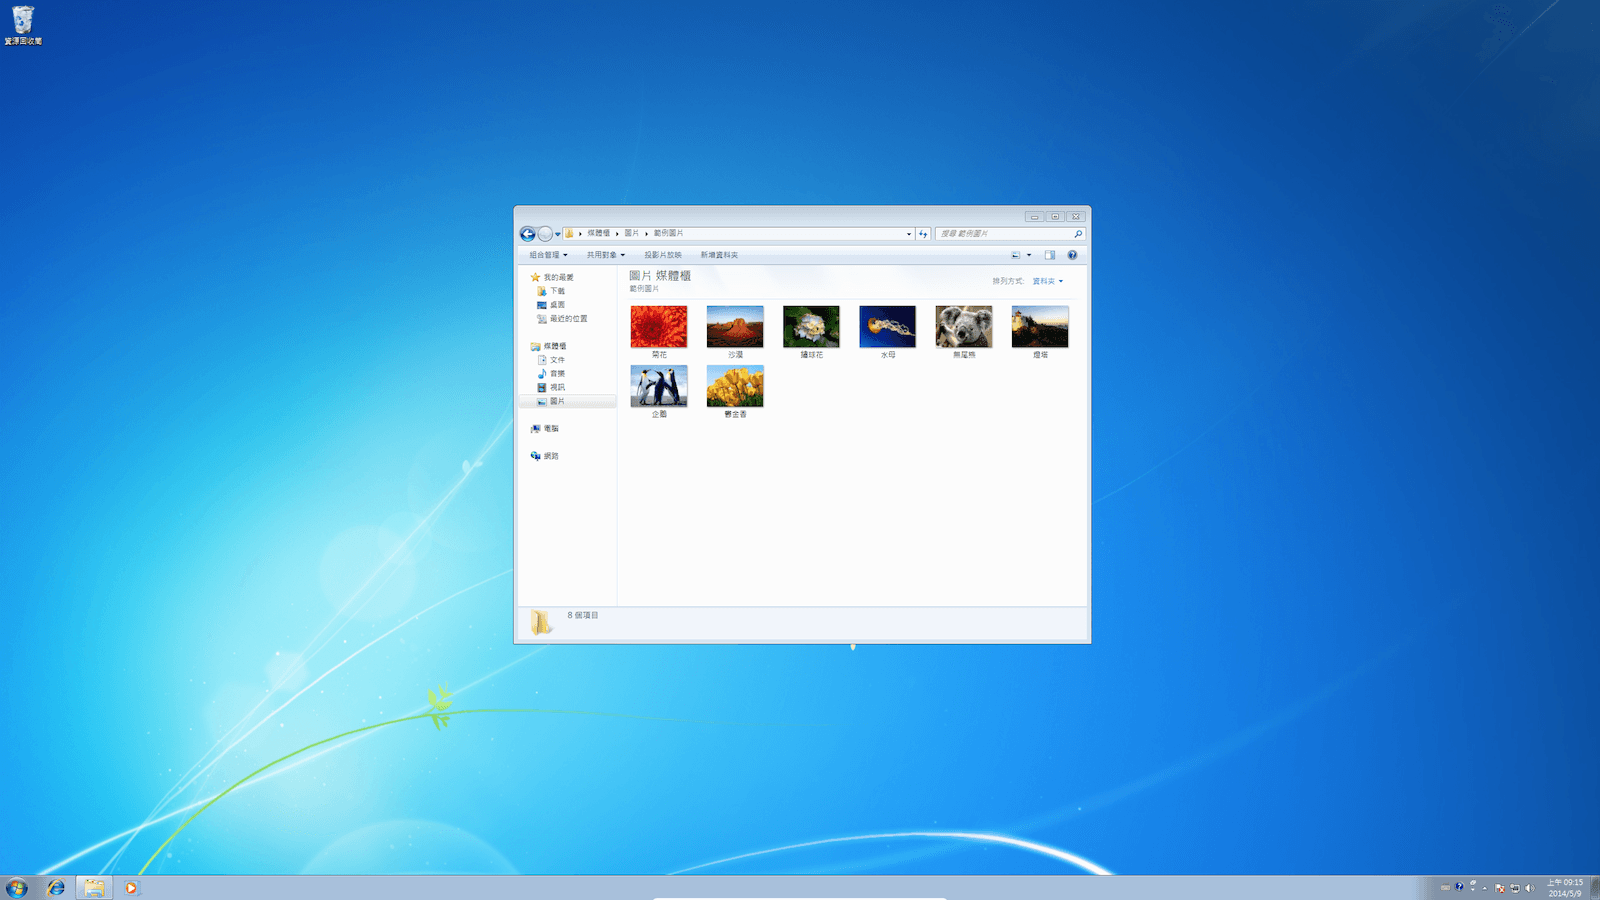Open the 組合管理 (Organize) dropdown menu

546,255
